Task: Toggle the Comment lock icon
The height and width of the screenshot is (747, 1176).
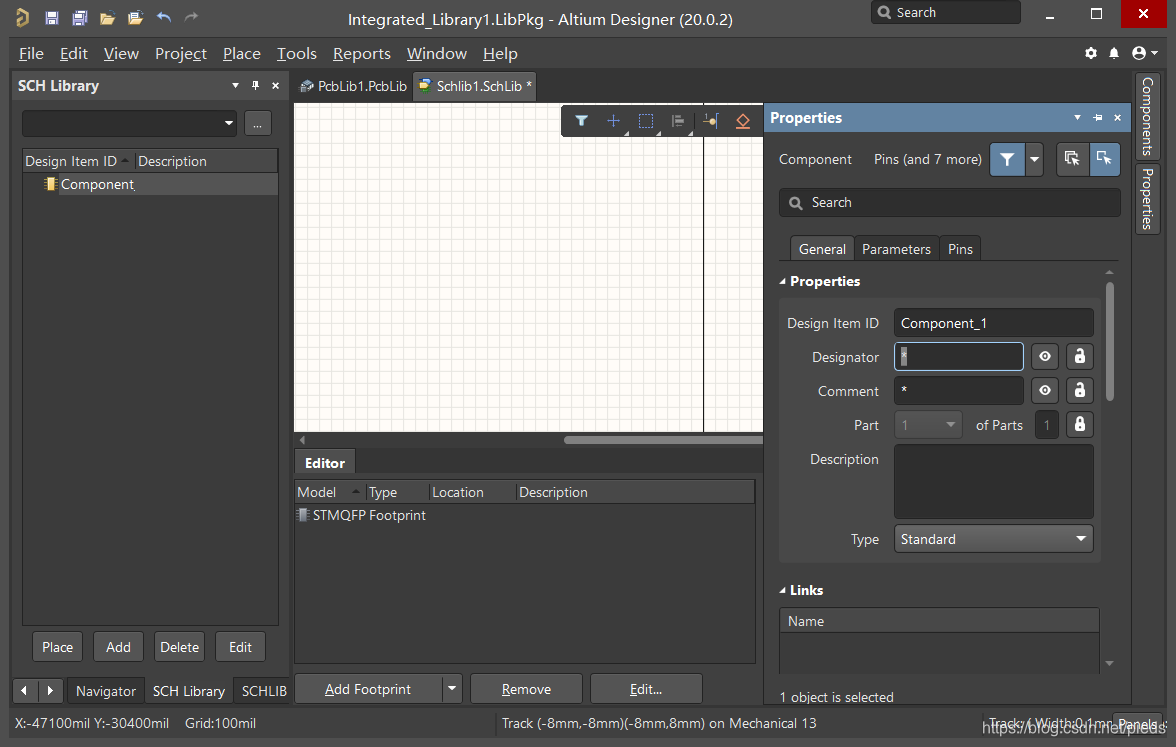Action: pos(1079,391)
